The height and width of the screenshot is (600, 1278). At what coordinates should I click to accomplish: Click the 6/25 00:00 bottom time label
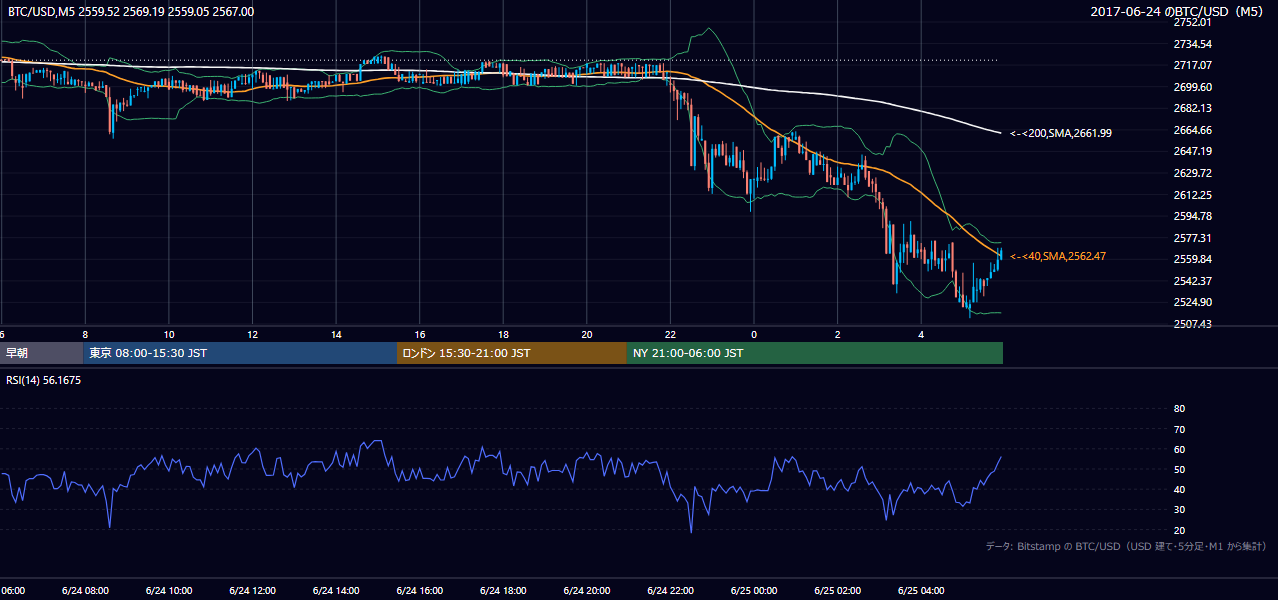[x=753, y=590]
